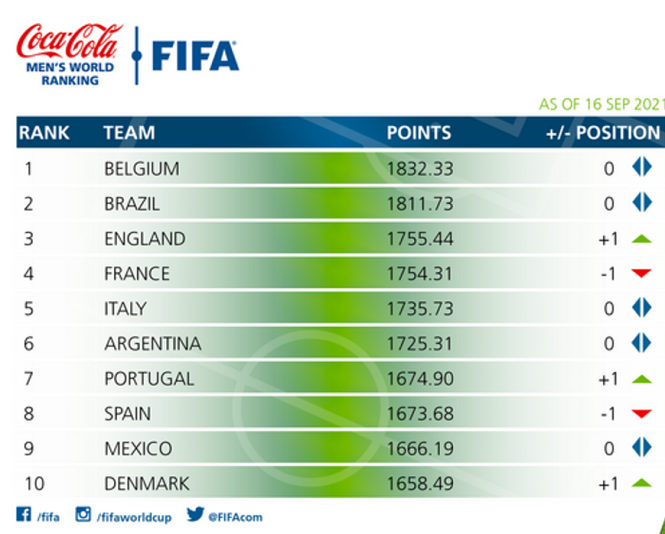Click the FIFA logo

(196, 56)
